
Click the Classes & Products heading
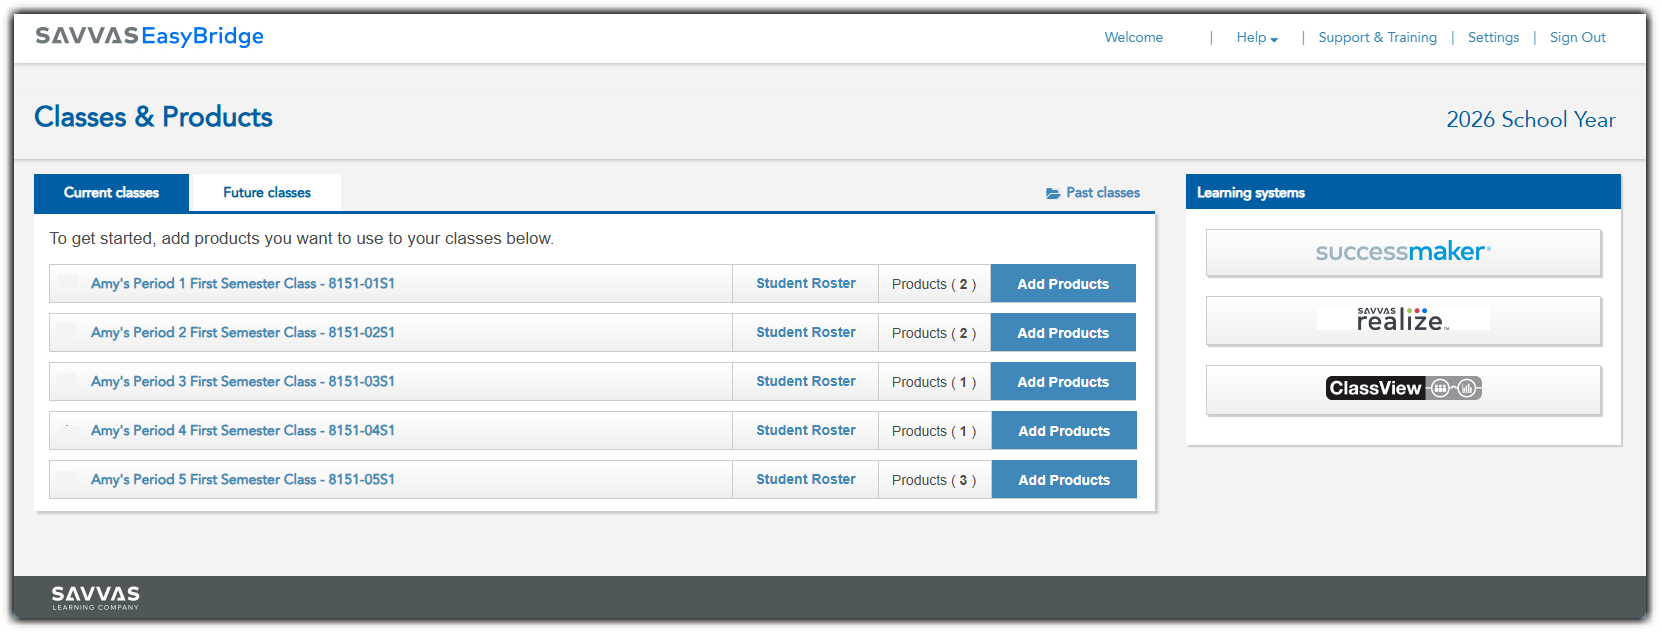pyautogui.click(x=153, y=117)
